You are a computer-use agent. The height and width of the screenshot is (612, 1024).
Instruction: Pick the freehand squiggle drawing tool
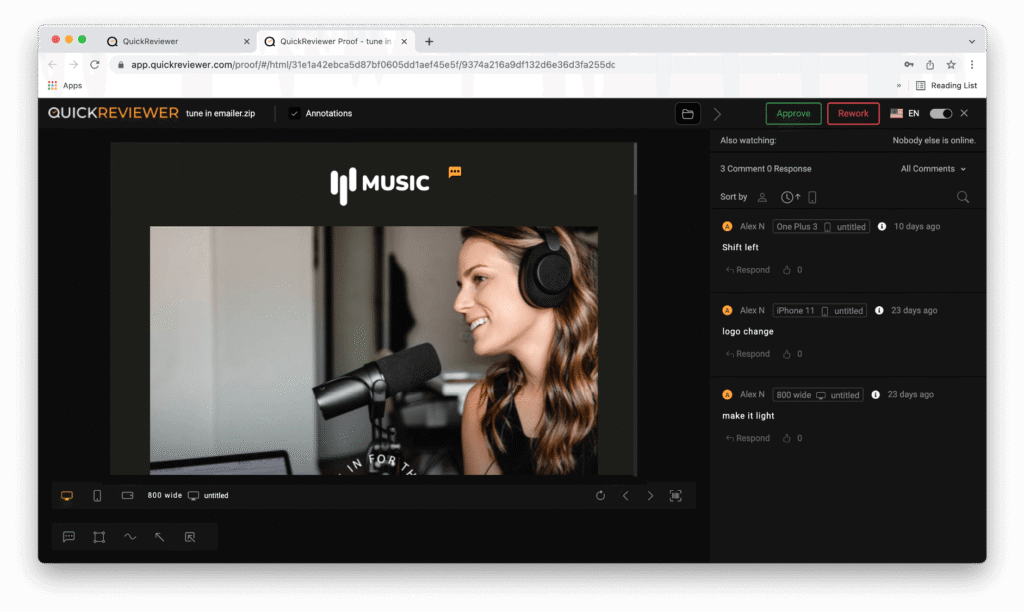coord(130,537)
